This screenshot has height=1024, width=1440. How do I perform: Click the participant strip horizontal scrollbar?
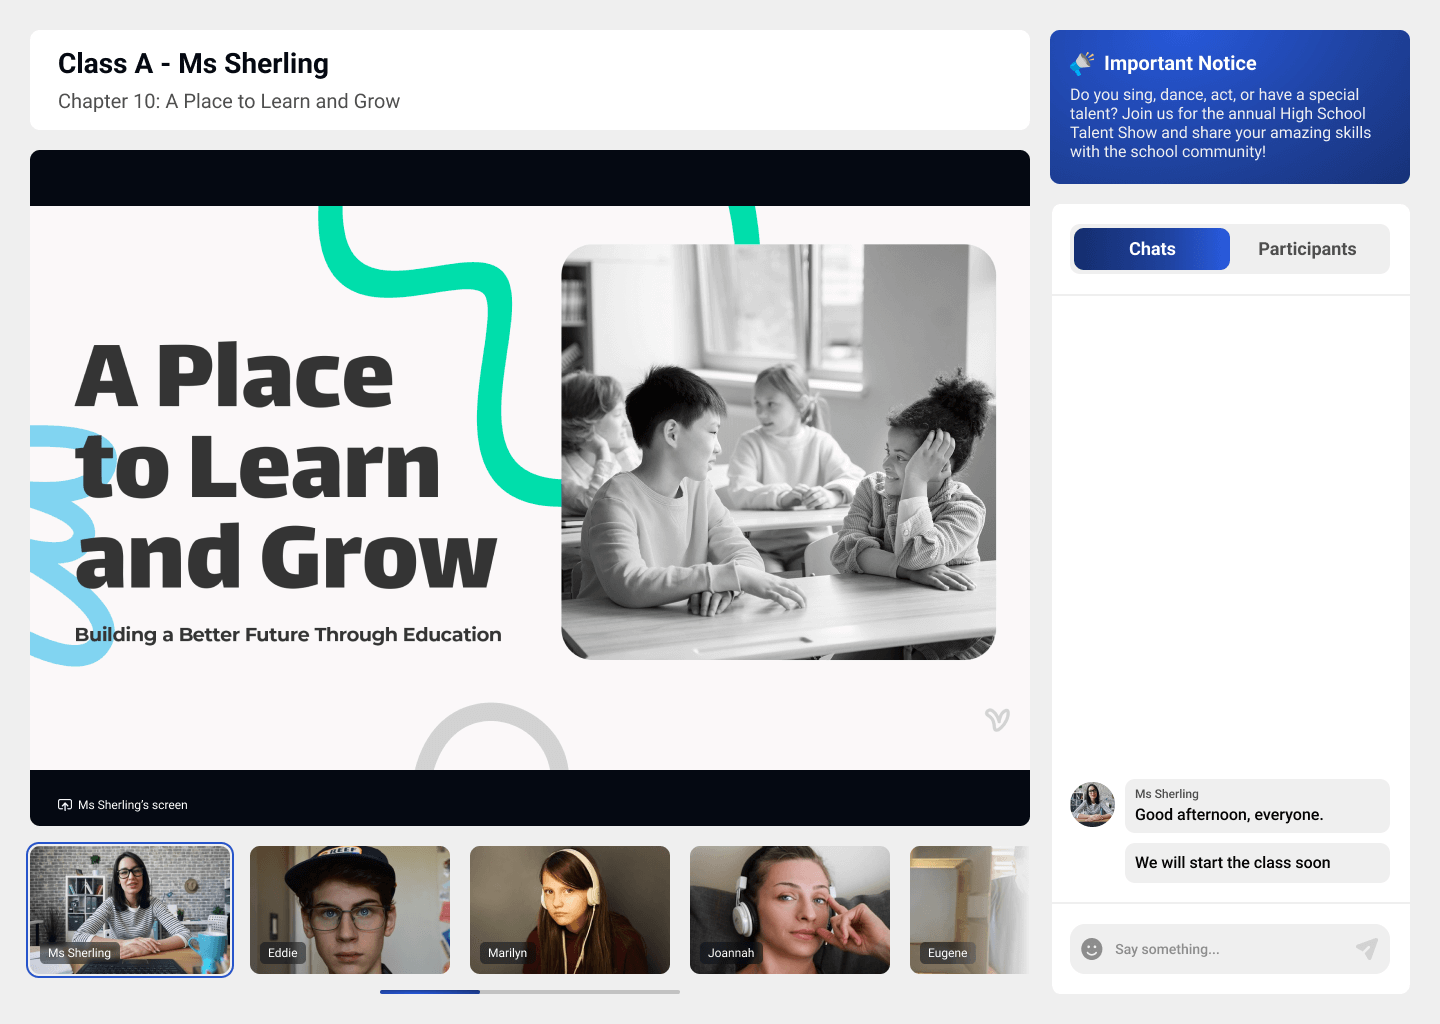pyautogui.click(x=530, y=992)
